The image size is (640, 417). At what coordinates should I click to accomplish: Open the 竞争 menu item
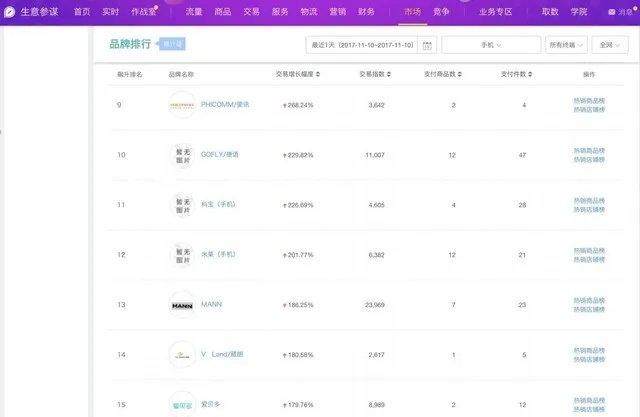click(x=441, y=12)
